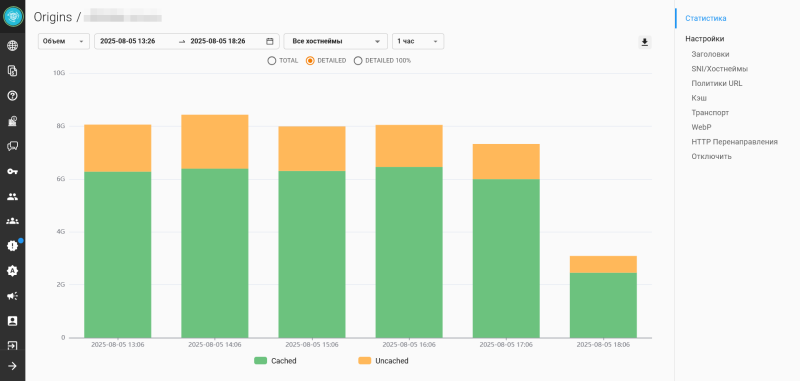Viewport: 800px width, 381px height.
Task: Click the help question mark sidebar icon
Action: 12,95
